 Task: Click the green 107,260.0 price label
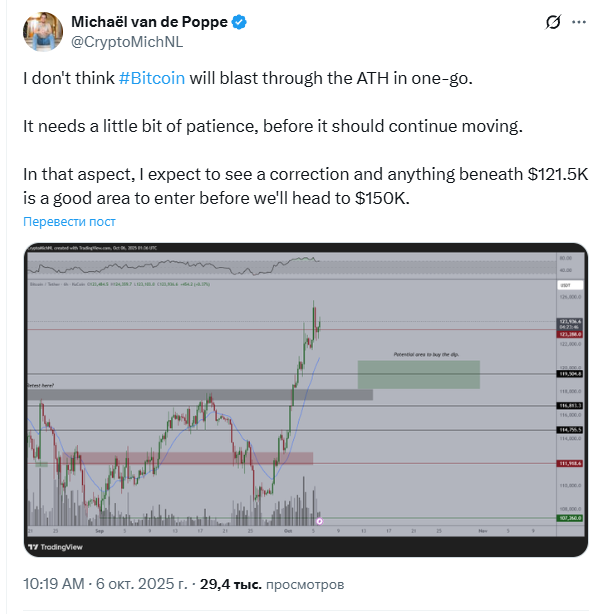570,518
